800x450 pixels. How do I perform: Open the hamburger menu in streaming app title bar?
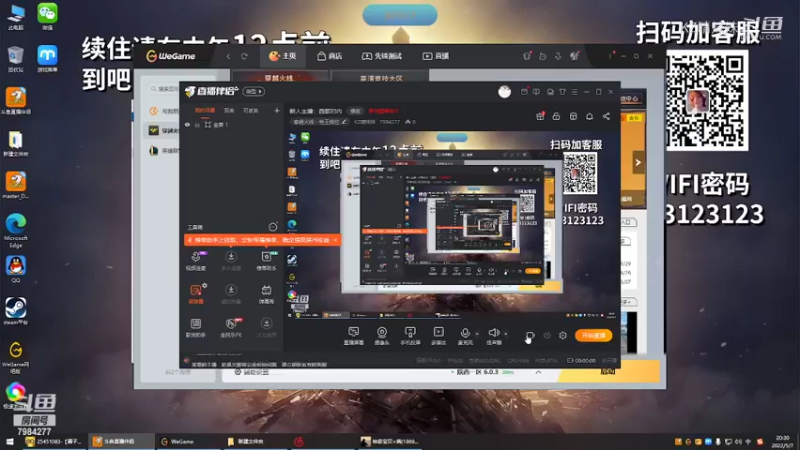574,92
